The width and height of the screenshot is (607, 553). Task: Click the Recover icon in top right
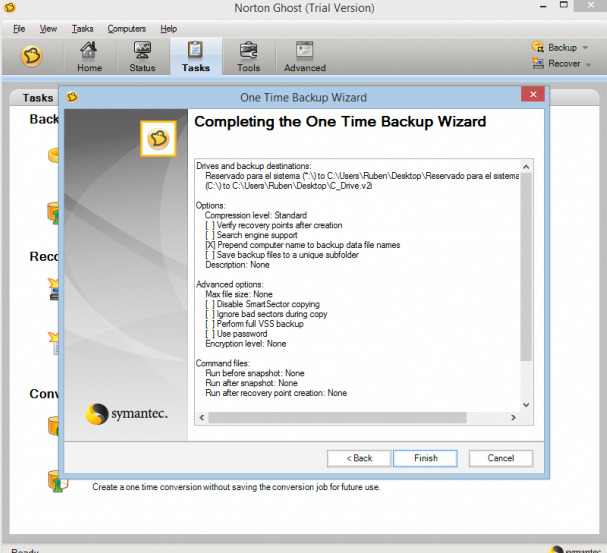point(538,63)
